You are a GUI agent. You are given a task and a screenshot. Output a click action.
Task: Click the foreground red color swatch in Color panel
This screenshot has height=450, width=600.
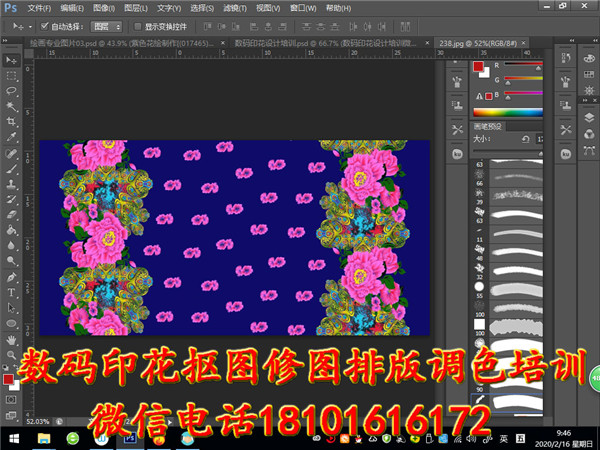[x=478, y=66]
